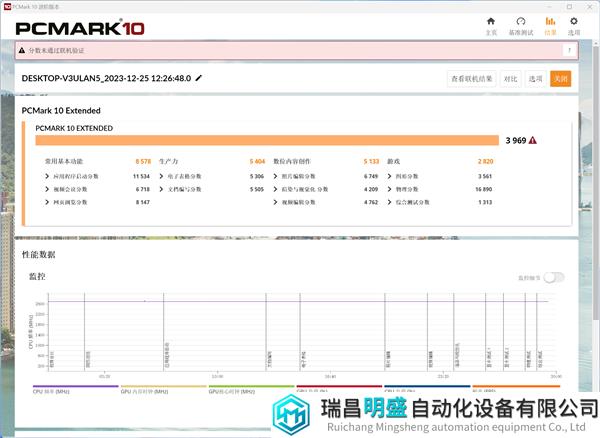
Task: Open the Options gear icon in header
Action: coord(574,21)
